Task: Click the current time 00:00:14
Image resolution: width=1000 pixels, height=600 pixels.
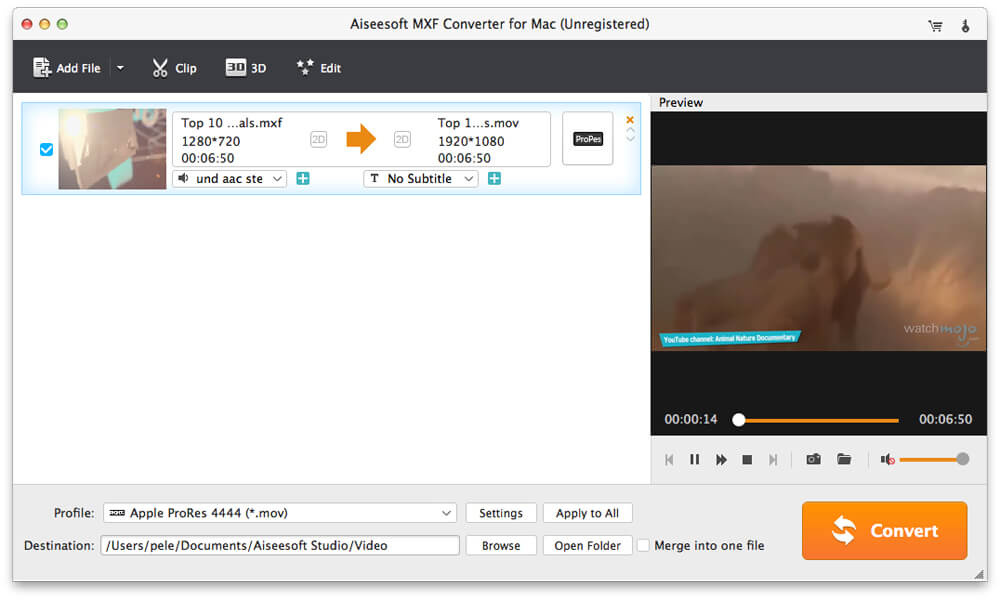Action: 691,419
